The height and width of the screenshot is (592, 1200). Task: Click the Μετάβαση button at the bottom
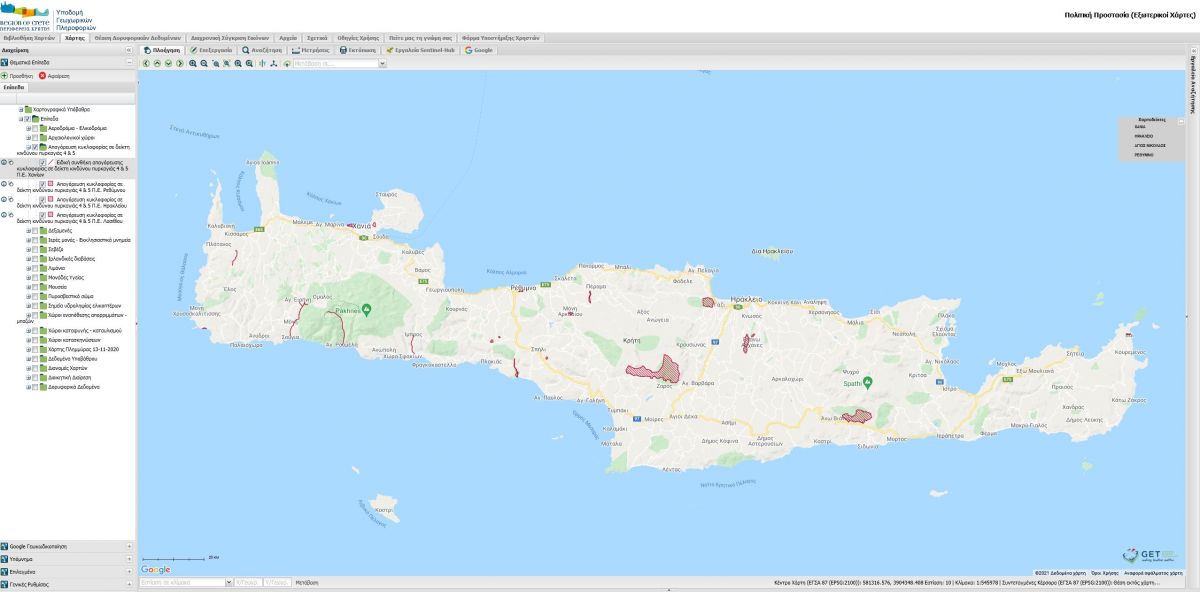(307, 582)
